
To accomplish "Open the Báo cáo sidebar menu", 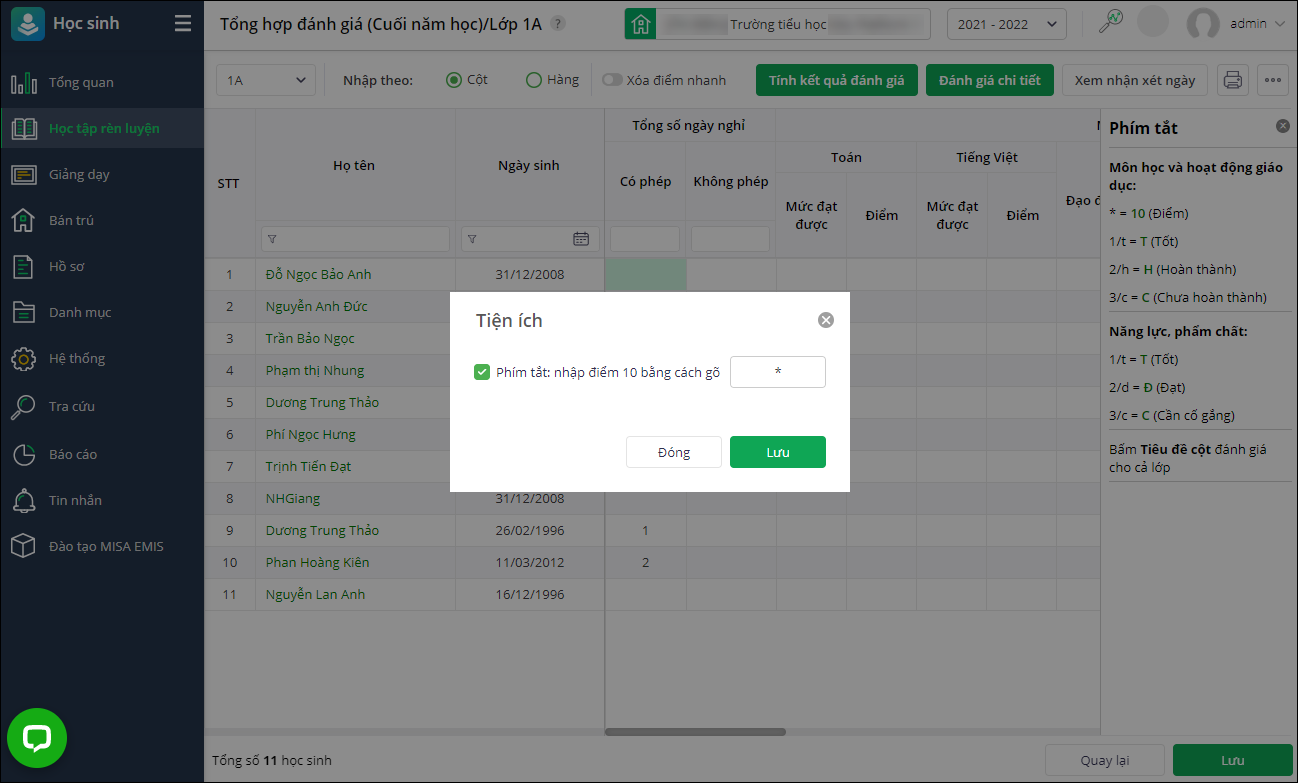I will point(73,454).
